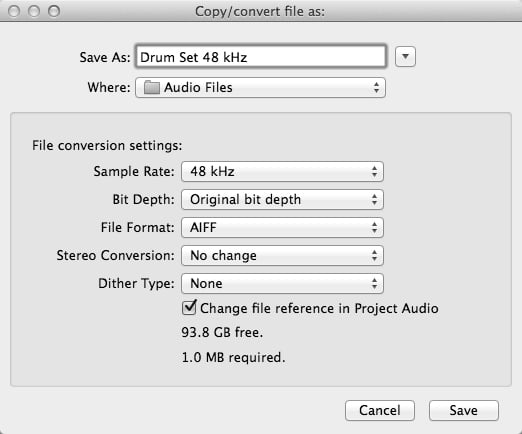Click the Cancel button
The height and width of the screenshot is (434, 522).
pos(380,410)
